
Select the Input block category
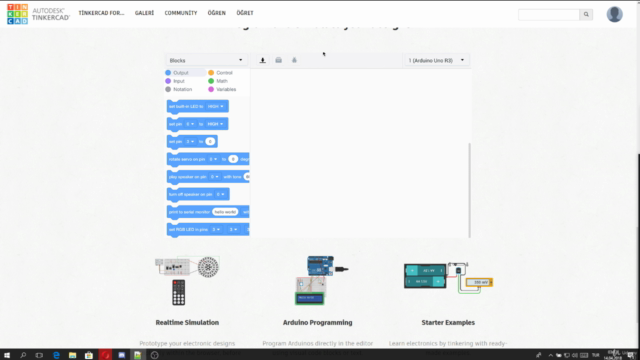(175, 81)
